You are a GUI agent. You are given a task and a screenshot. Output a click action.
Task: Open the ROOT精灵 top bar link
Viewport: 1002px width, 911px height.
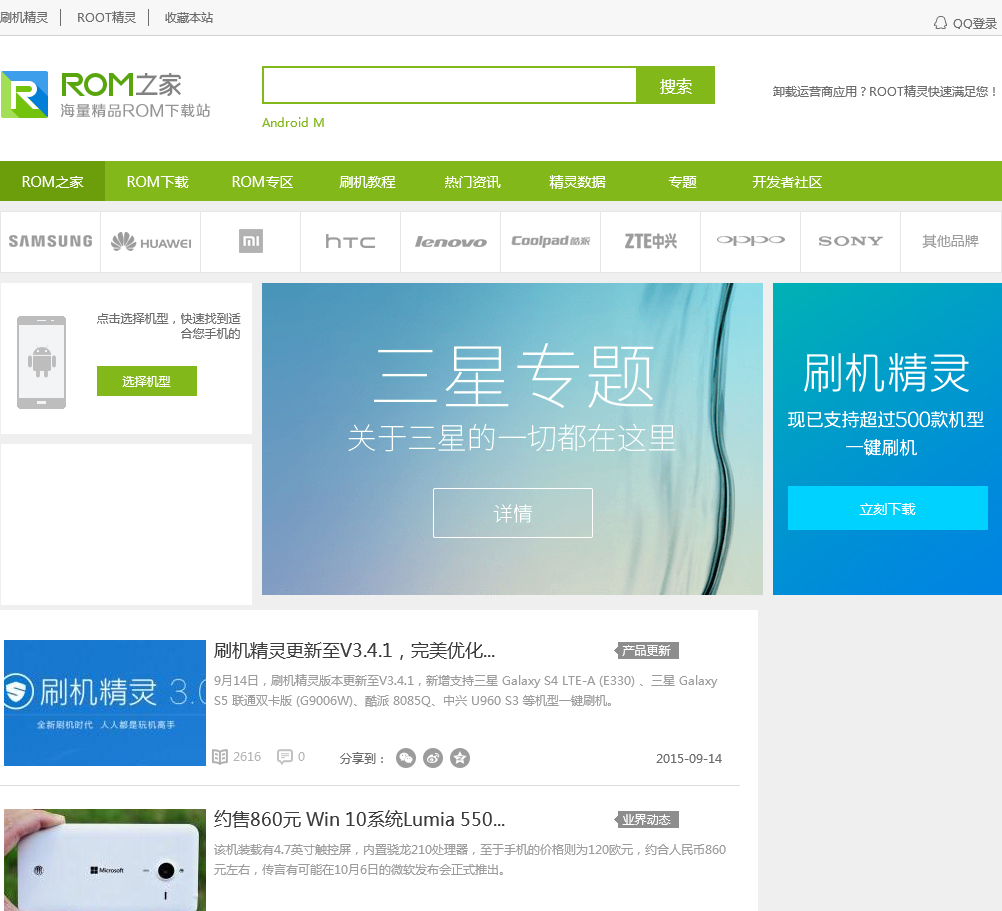(106, 17)
